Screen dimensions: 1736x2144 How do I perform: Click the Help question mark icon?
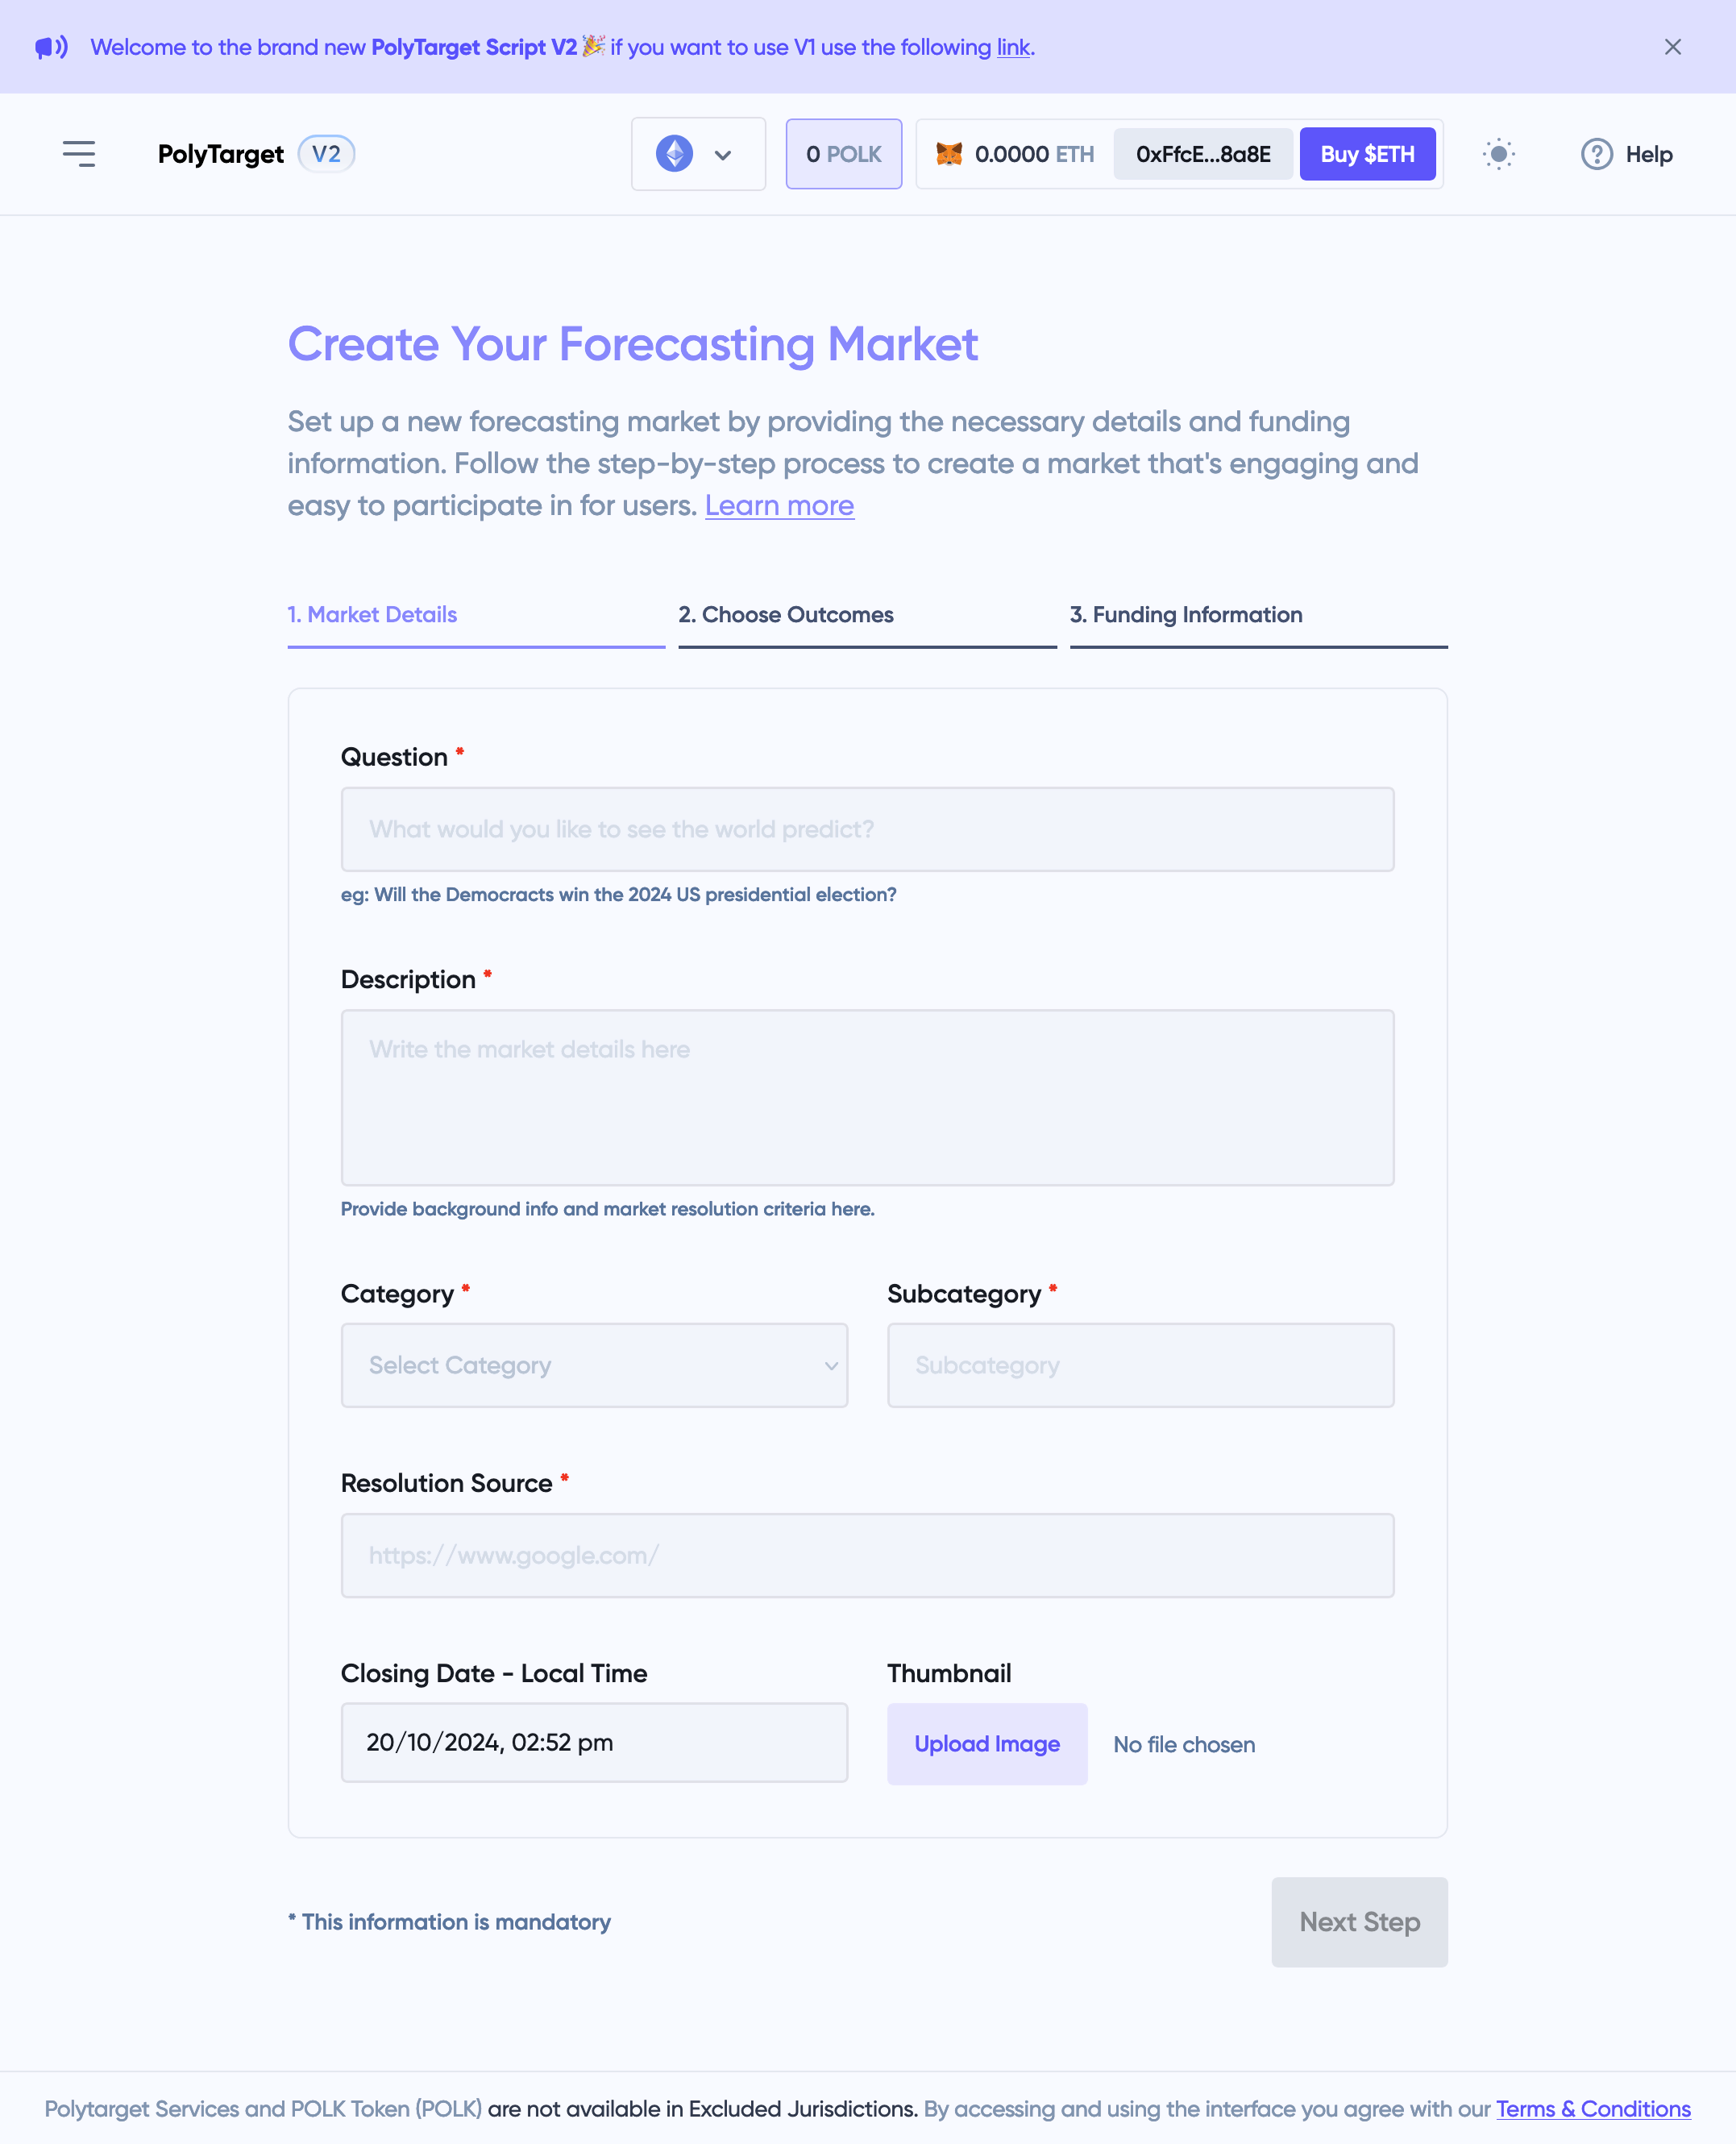coord(1596,154)
